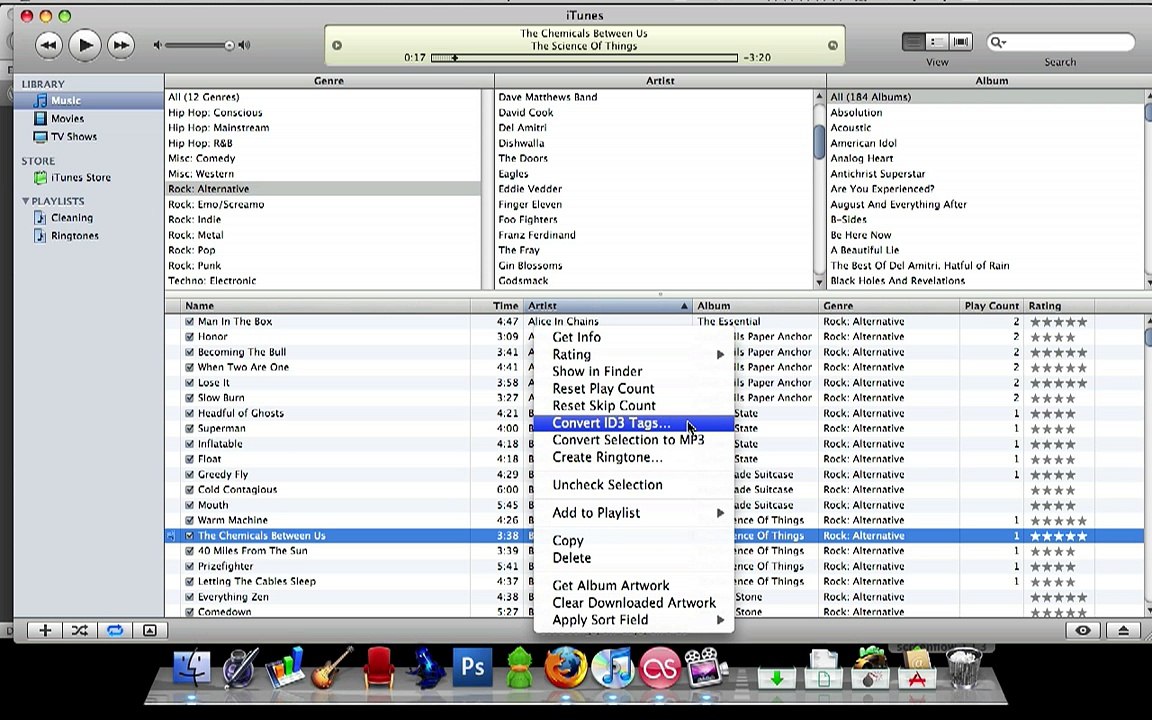Select Foo Fighters in Artist list
Image resolution: width=1152 pixels, height=720 pixels.
pos(654,220)
